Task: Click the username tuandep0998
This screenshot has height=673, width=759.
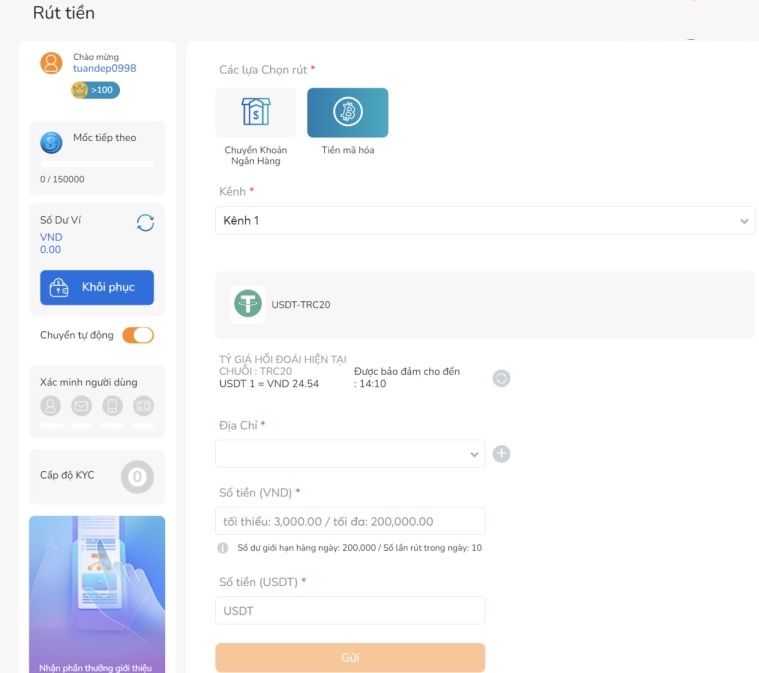Action: tap(105, 69)
